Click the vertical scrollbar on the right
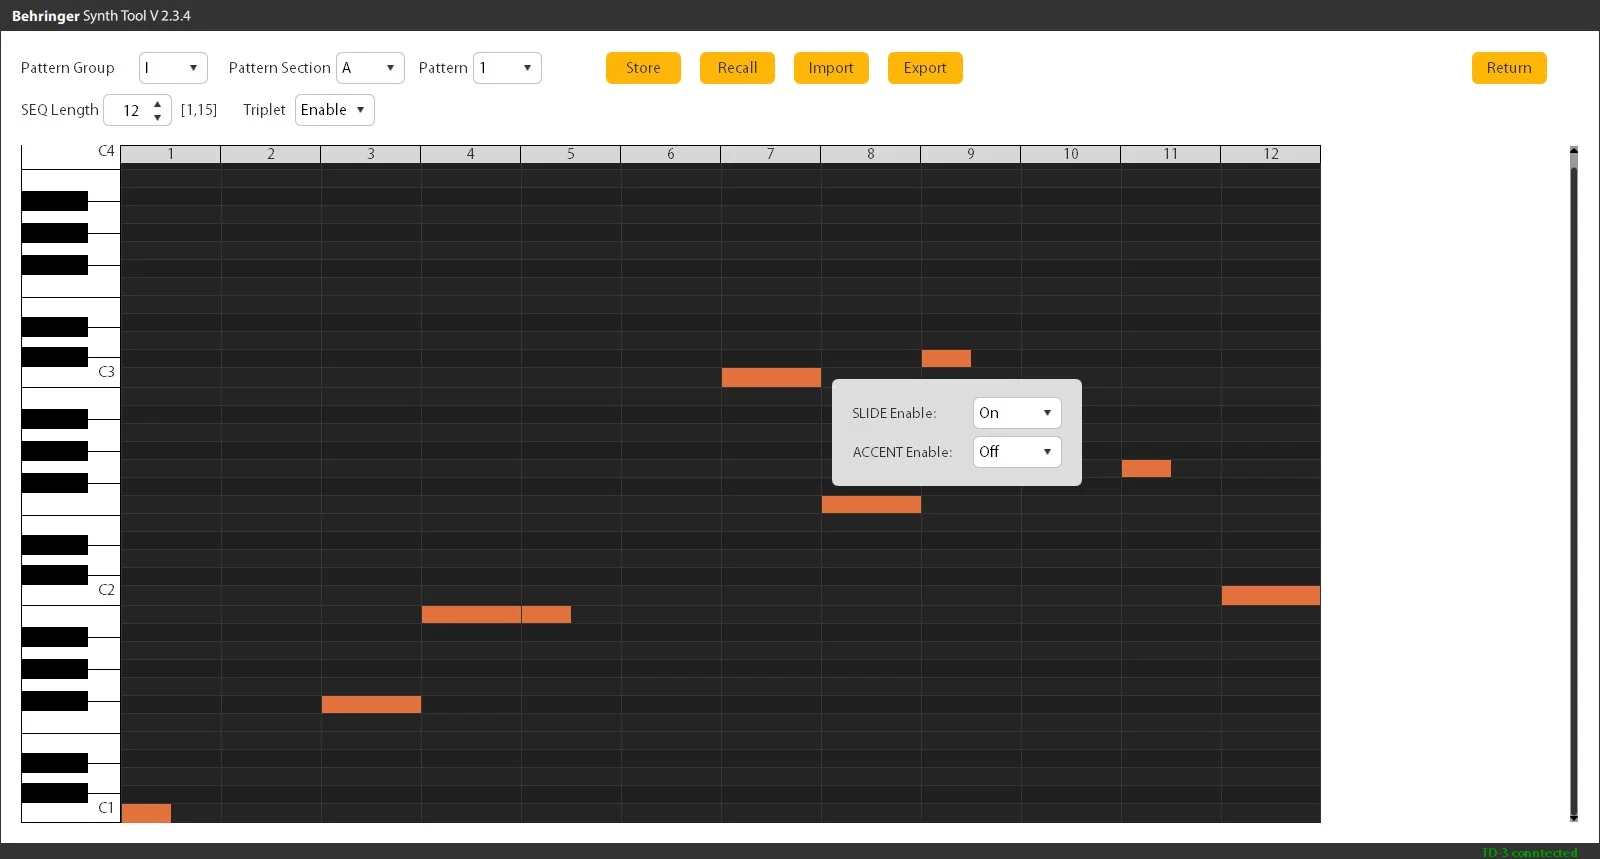The height and width of the screenshot is (859, 1600). [x=1574, y=484]
